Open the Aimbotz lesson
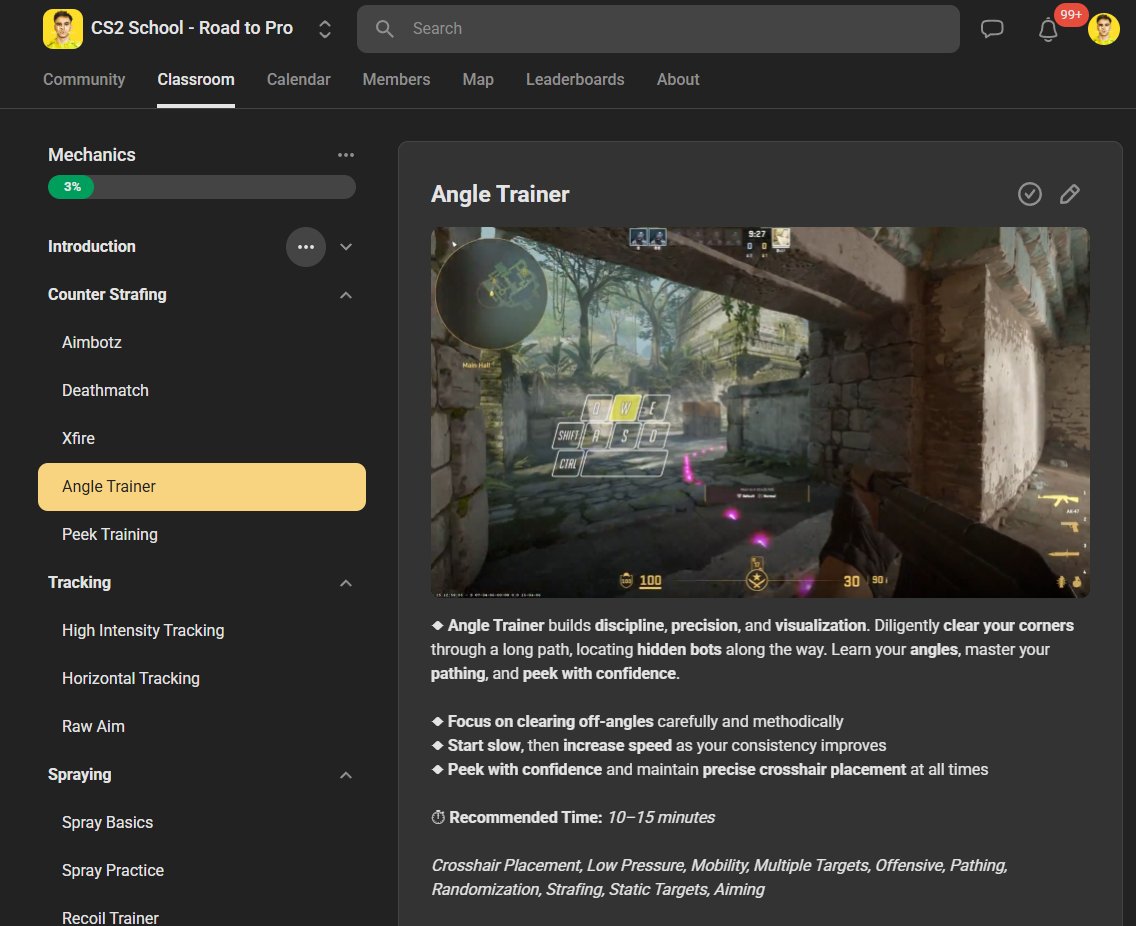Screen dimensions: 1136x926 (x=201, y=343)
